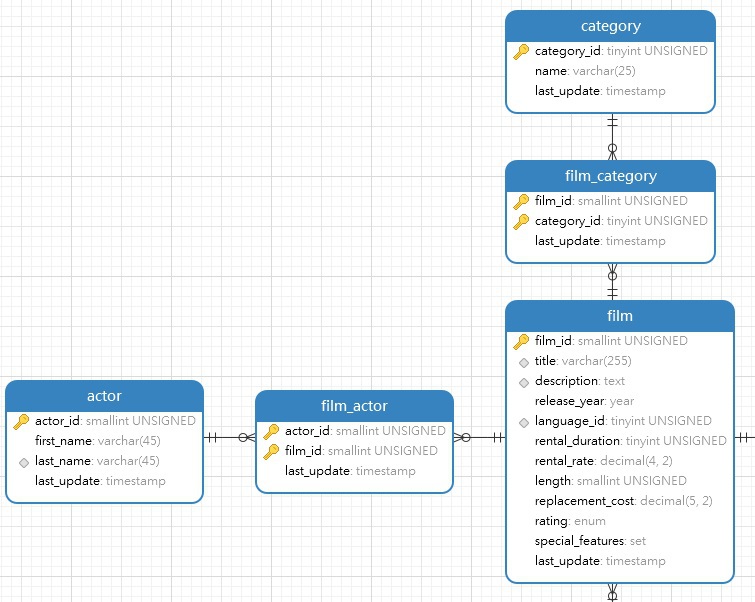This screenshot has height=602, width=755.
Task: Click the diamond index icon beside last_name
Action: click(x=22, y=461)
